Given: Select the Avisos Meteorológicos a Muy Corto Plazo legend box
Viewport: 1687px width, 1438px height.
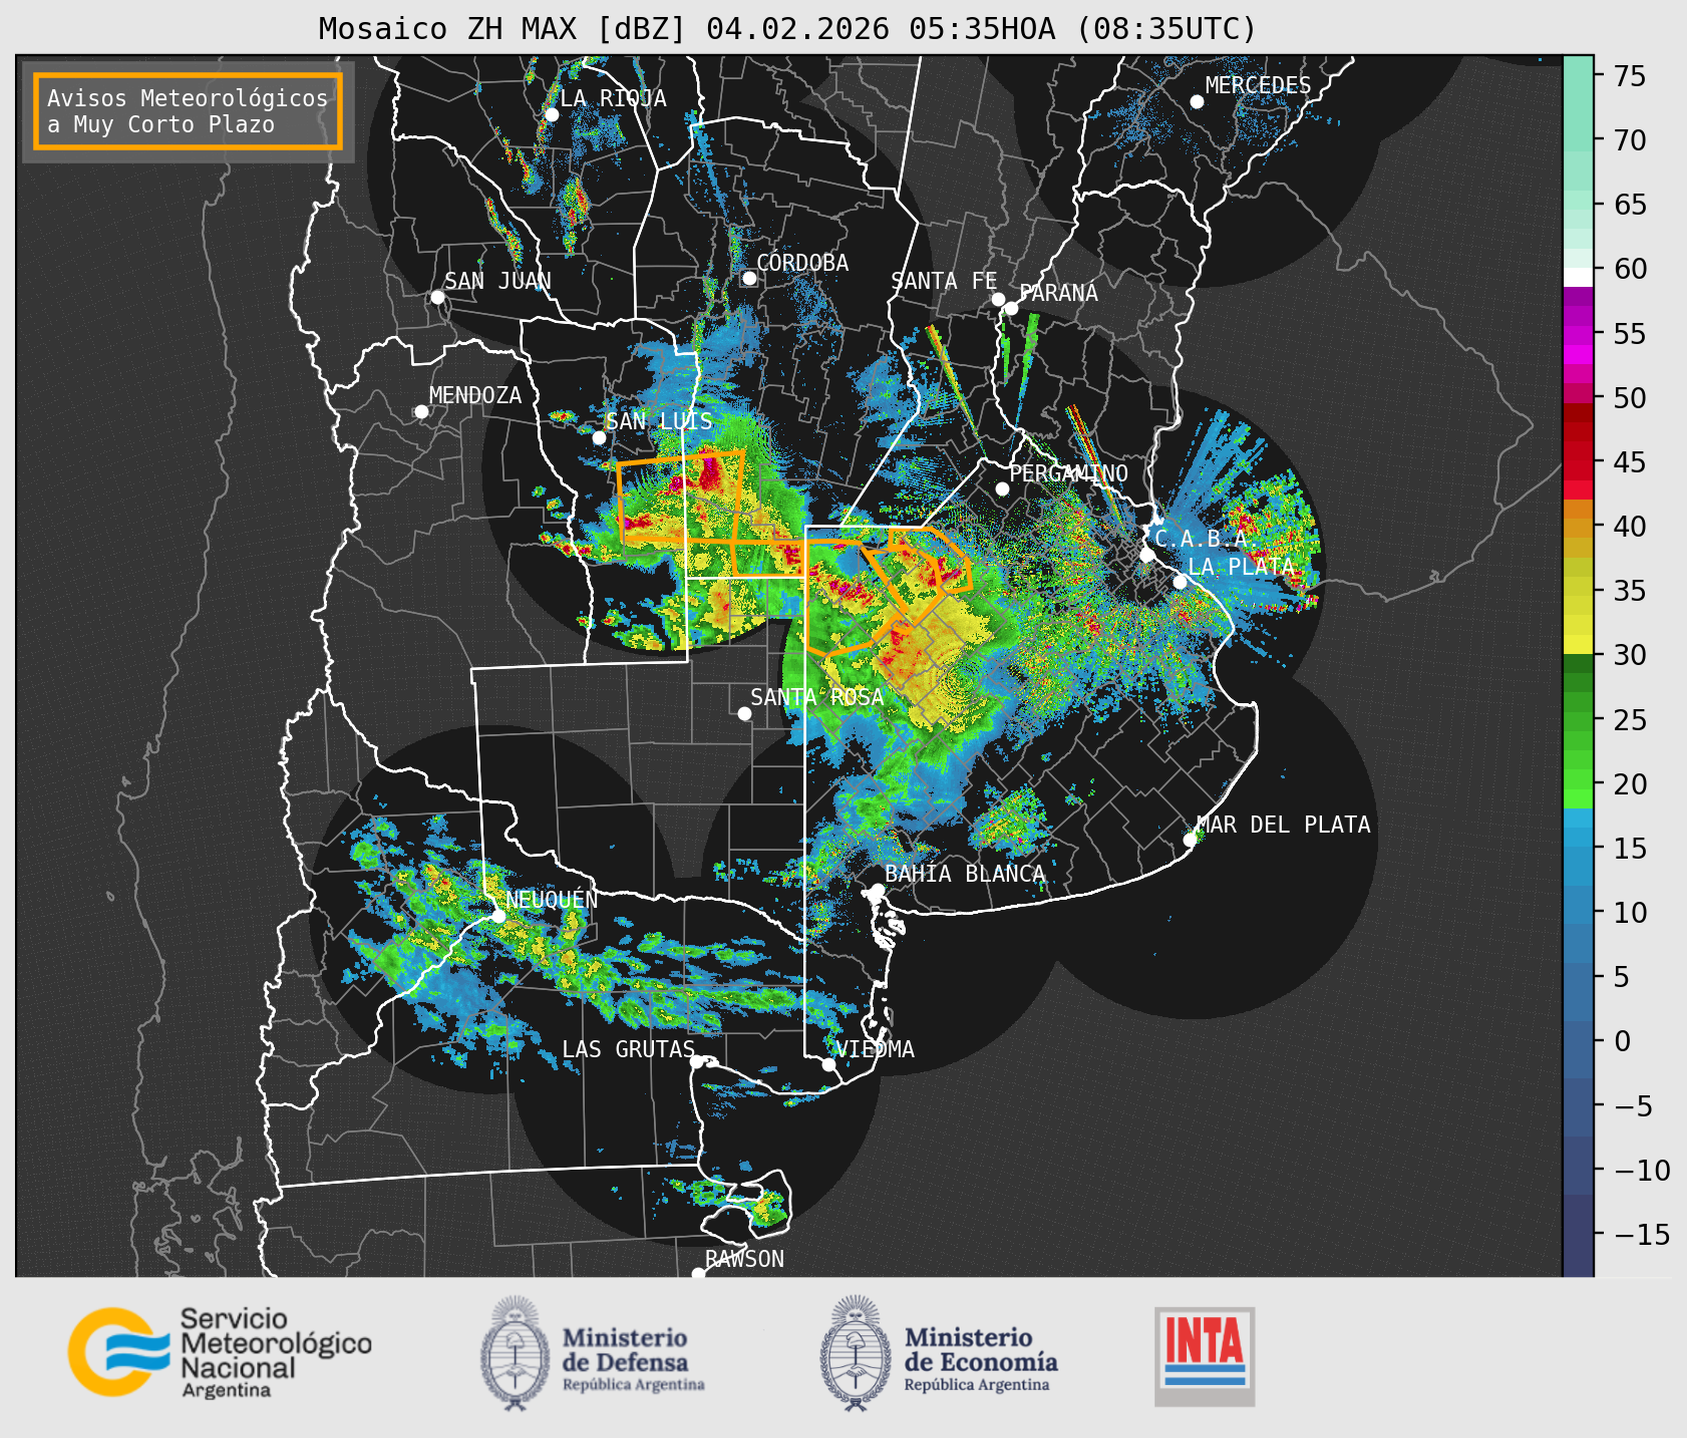Looking at the screenshot, I should 188,111.
